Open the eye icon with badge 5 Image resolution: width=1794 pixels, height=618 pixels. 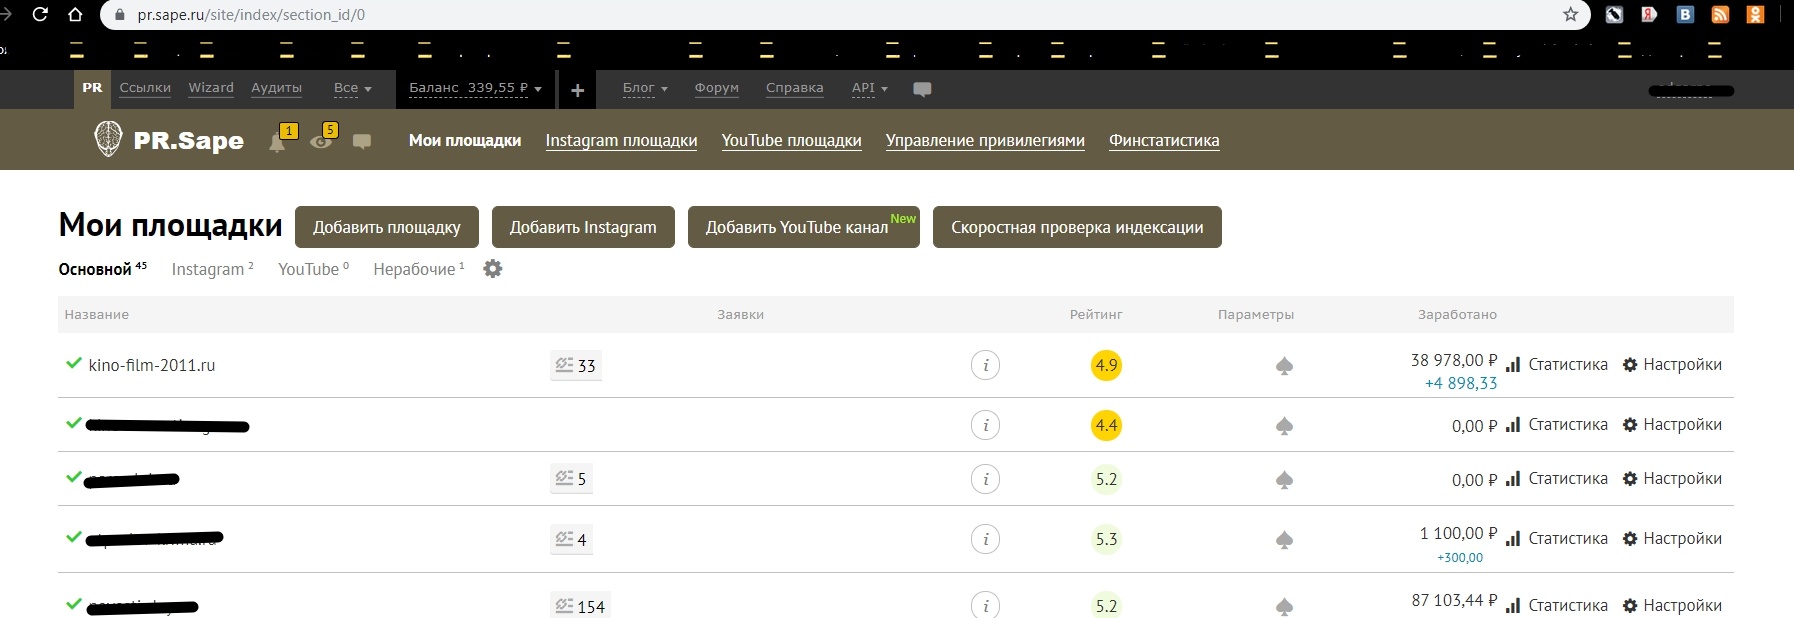pos(321,141)
